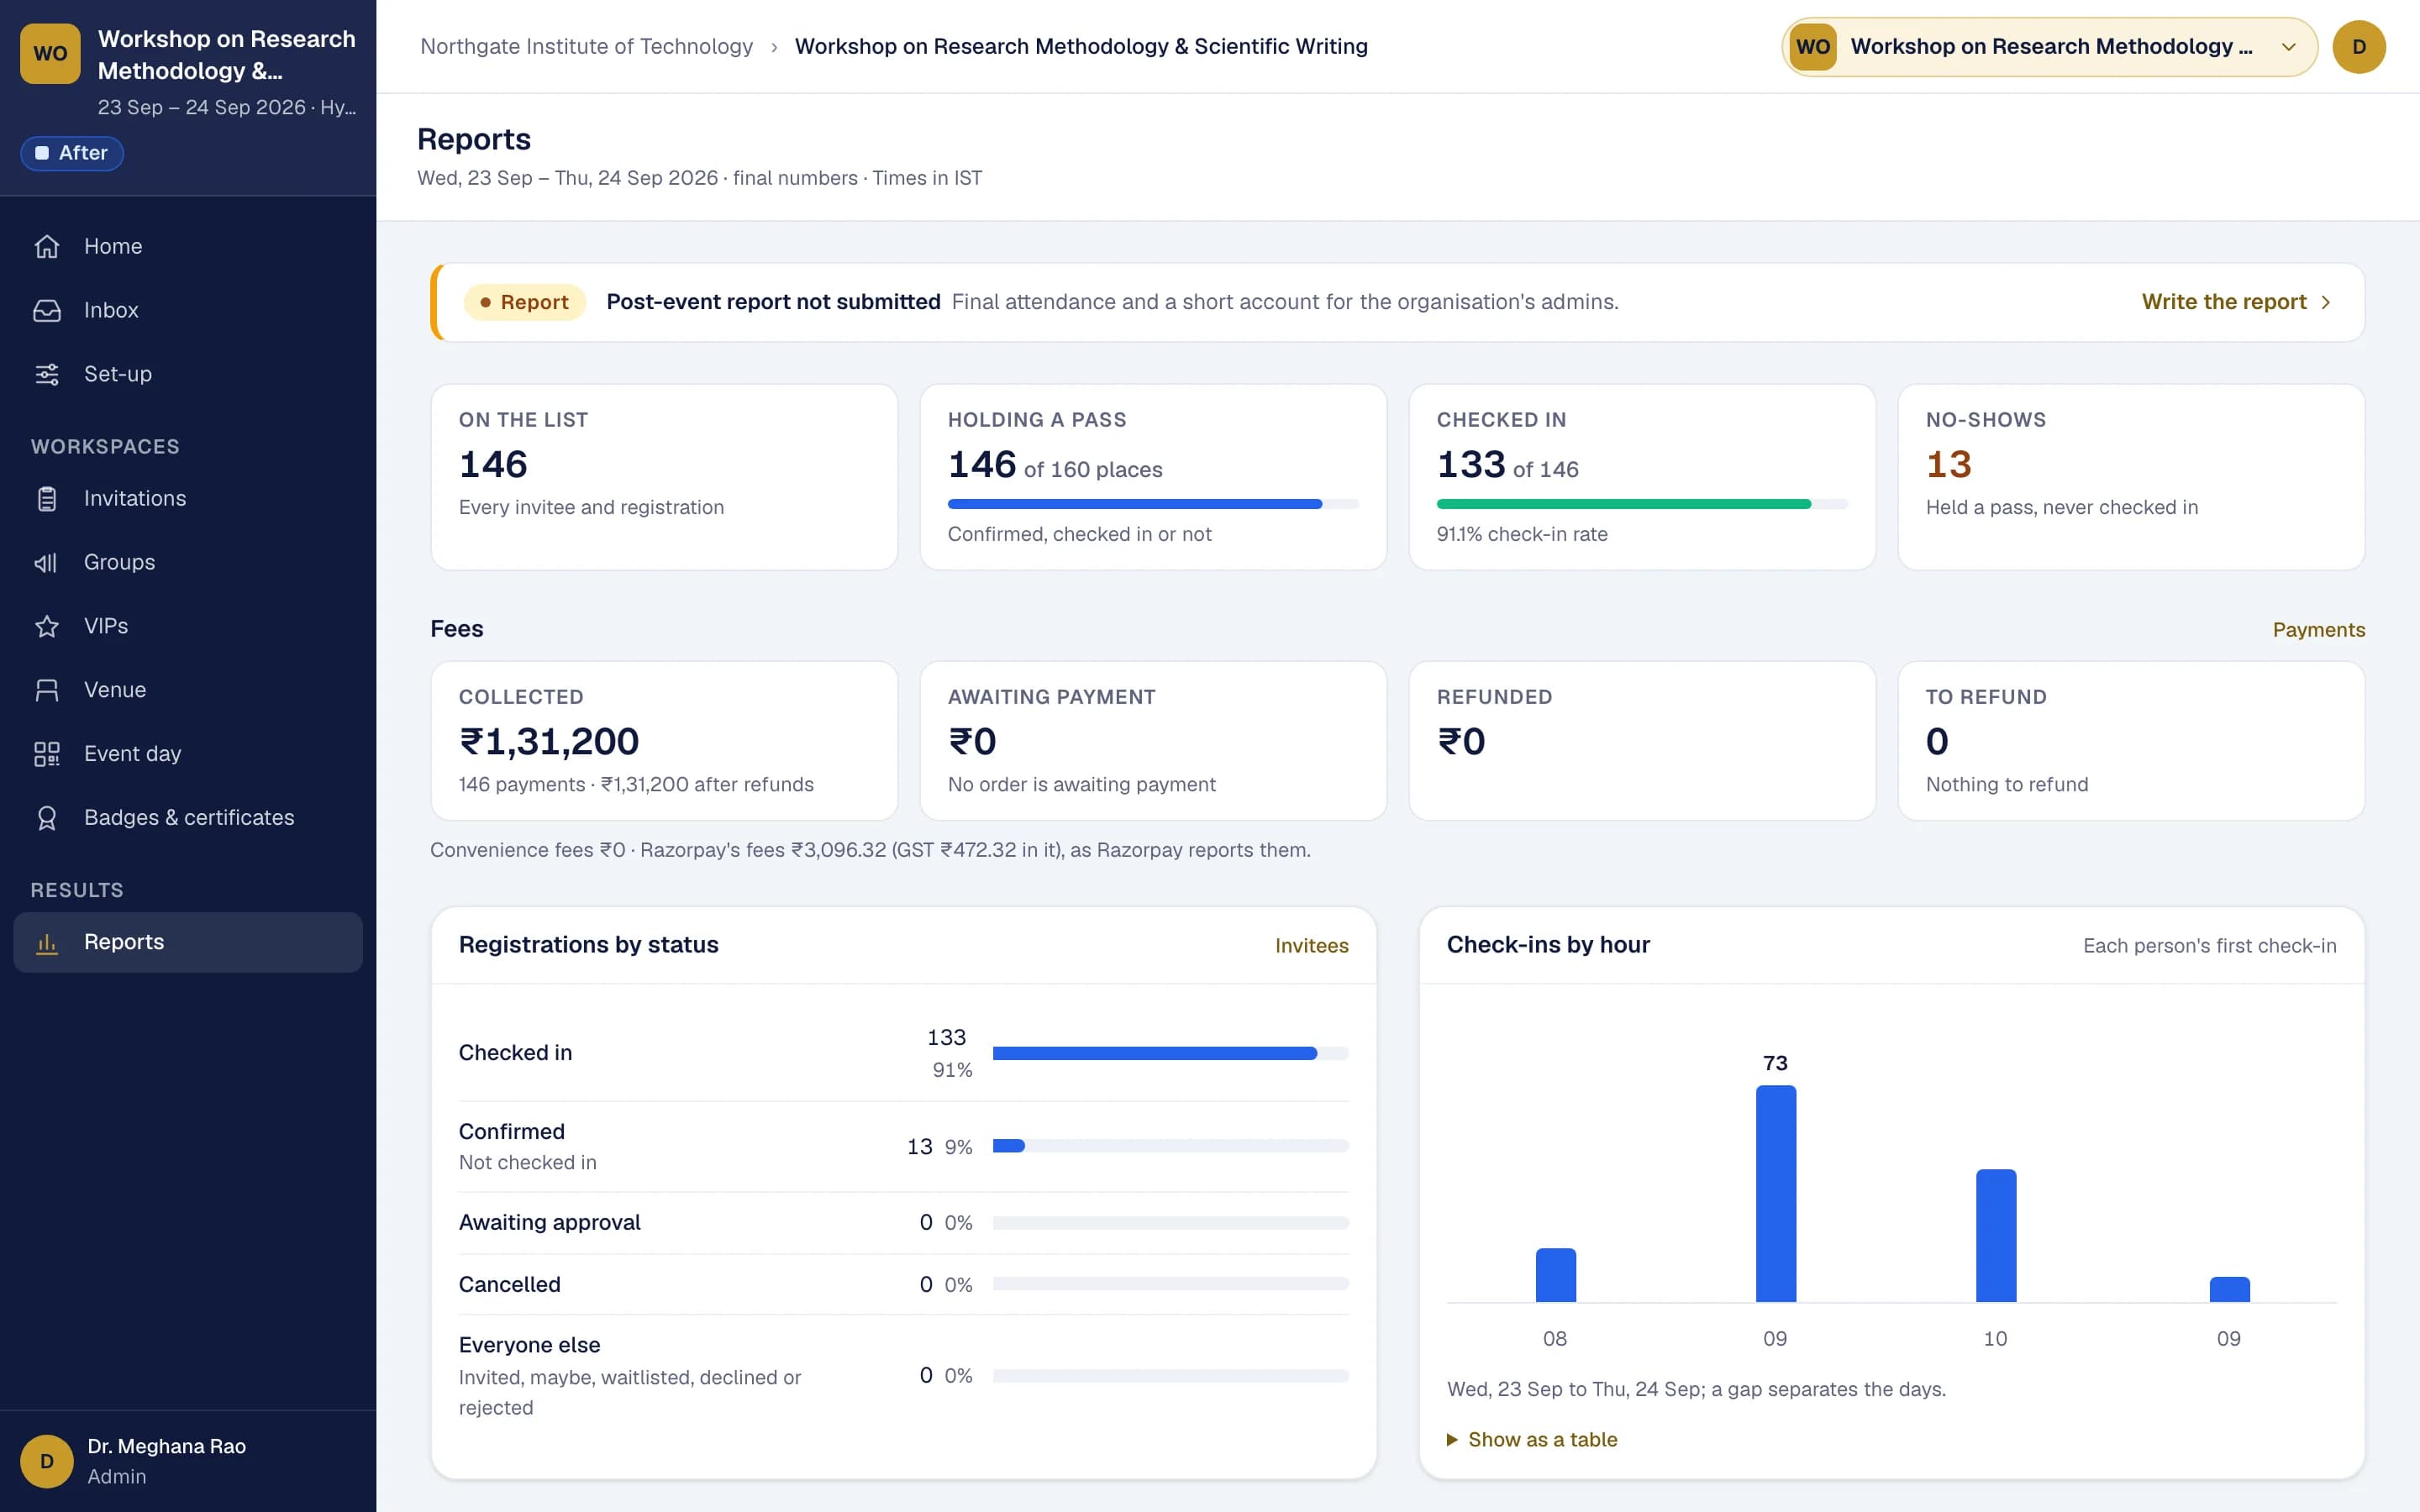Open the Invitees link
Screen dimensions: 2420x1512
click(1311, 945)
